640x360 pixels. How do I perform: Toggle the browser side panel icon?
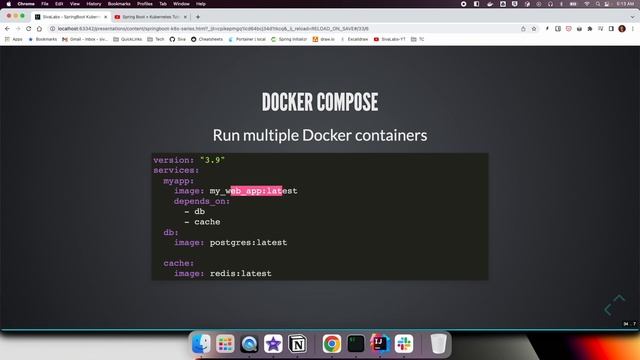click(611, 29)
